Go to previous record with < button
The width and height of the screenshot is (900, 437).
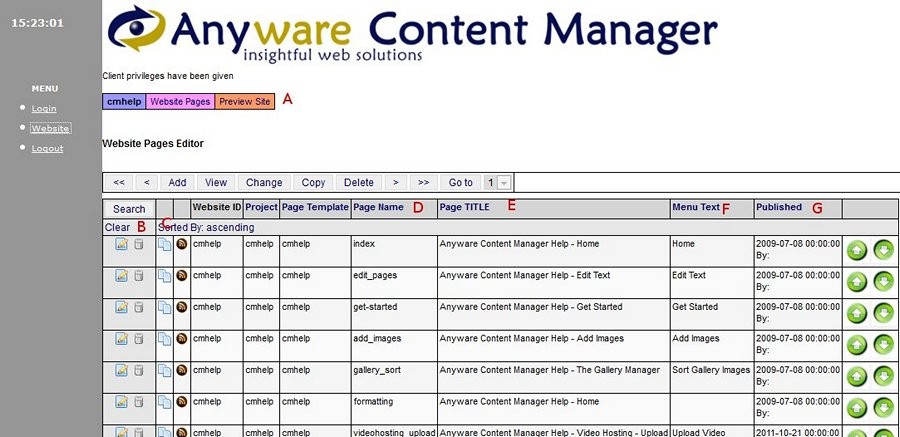(x=147, y=183)
